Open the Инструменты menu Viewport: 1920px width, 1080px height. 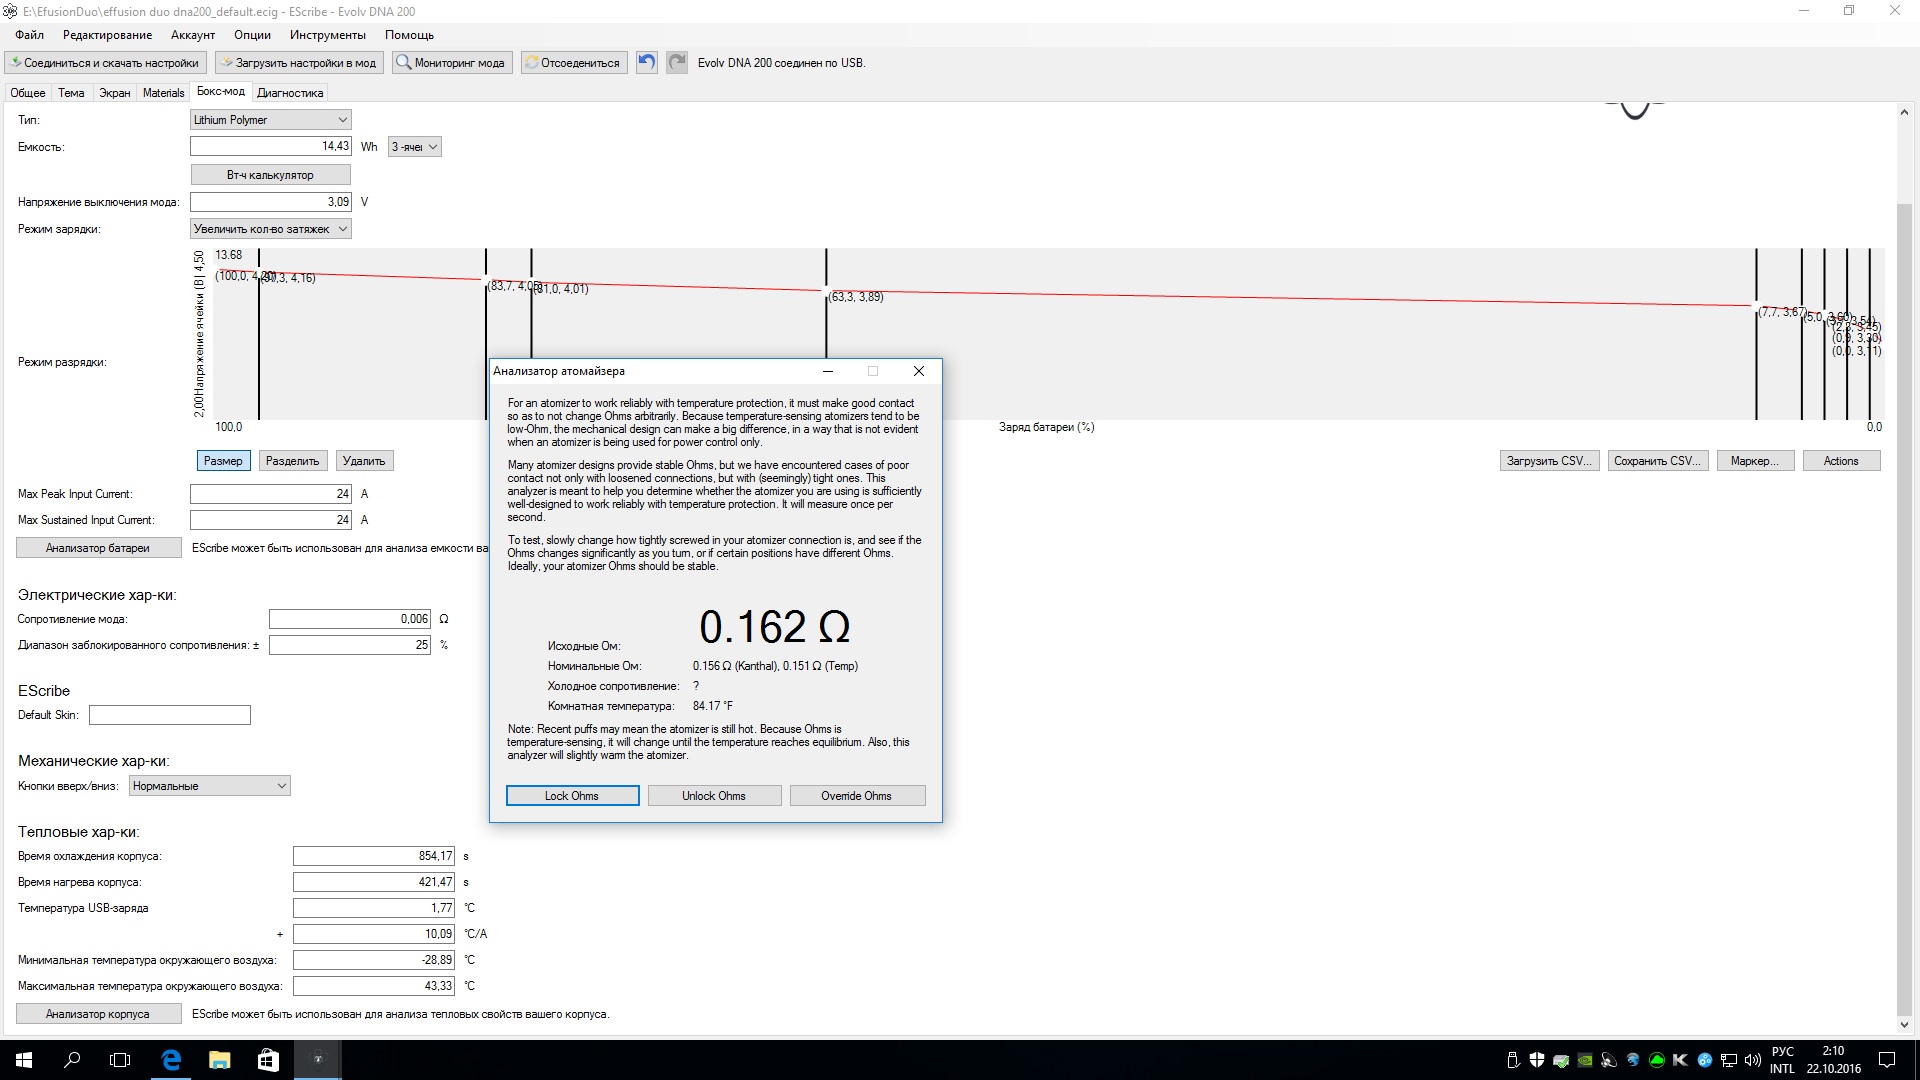(327, 35)
